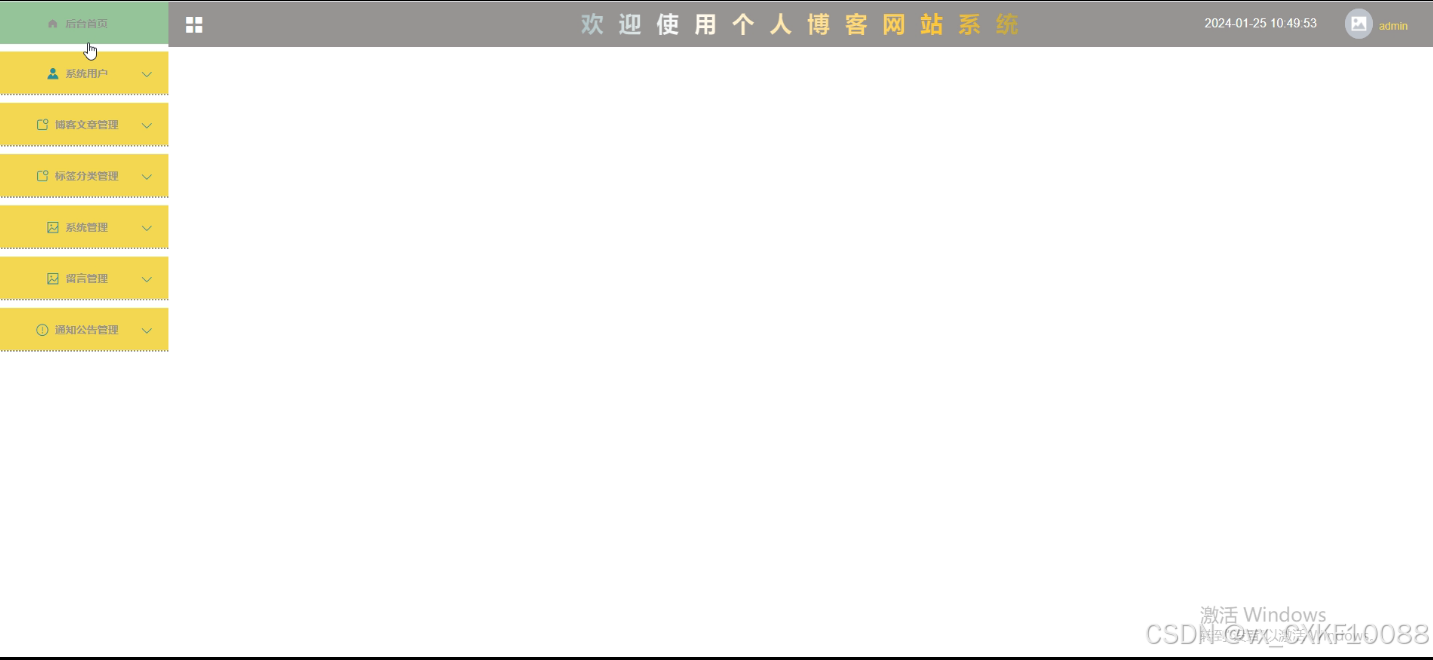Click the icon beside 博客文章管理

42,125
